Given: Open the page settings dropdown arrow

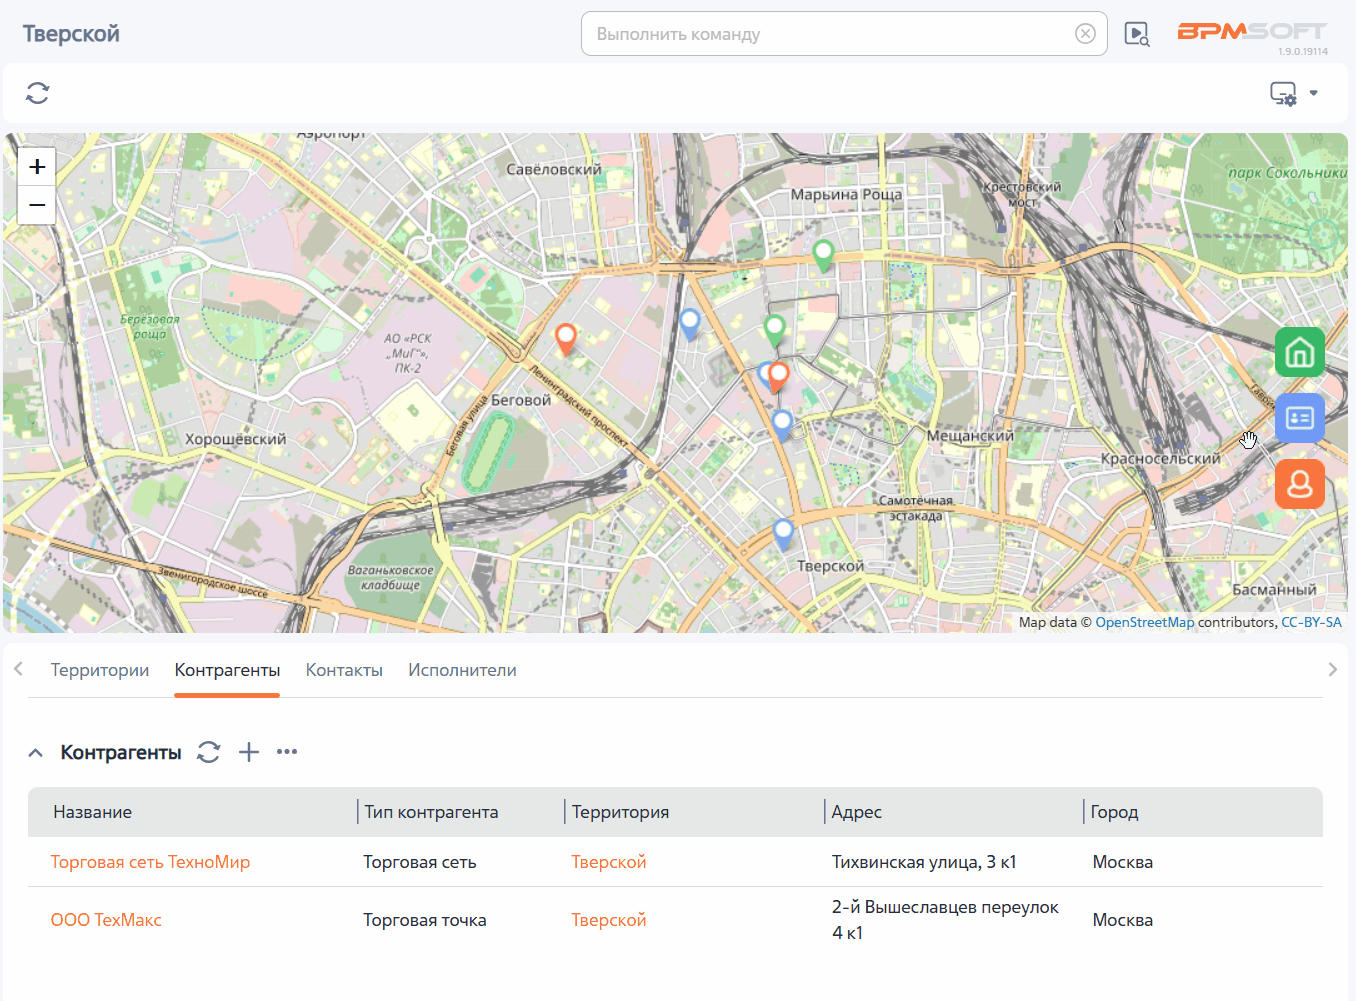Looking at the screenshot, I should (1314, 93).
